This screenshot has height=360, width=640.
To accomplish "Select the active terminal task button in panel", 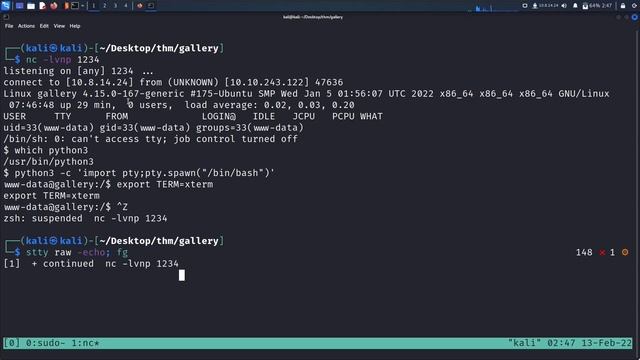I will point(151,6).
